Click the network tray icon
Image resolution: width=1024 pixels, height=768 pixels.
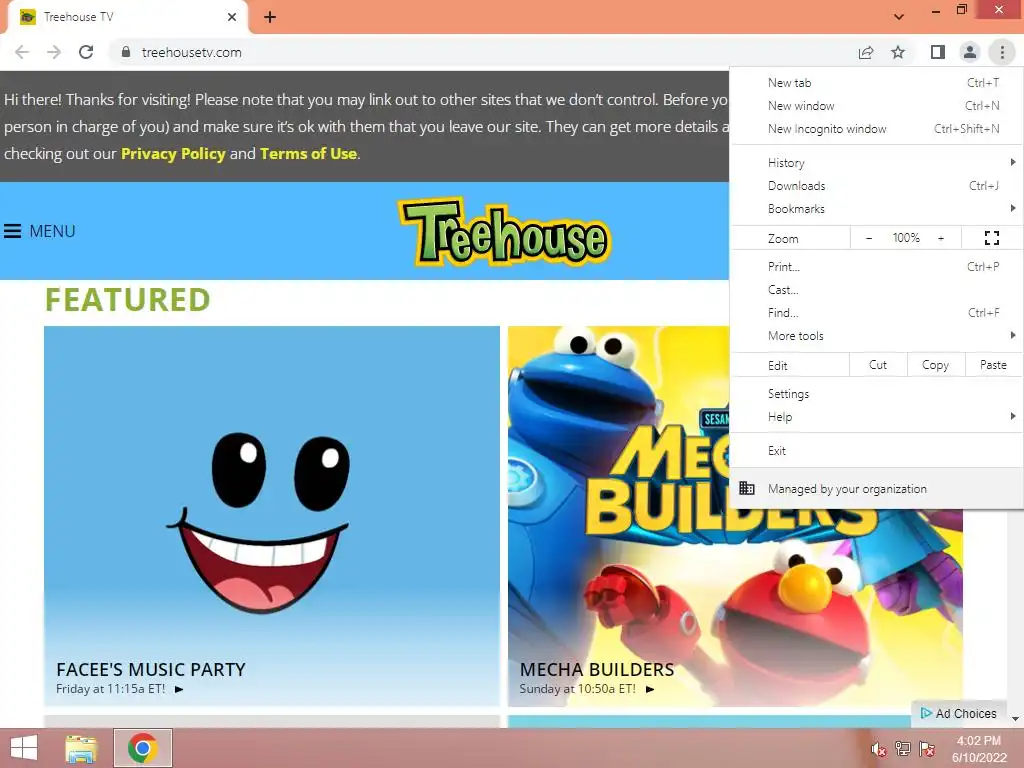(x=903, y=749)
